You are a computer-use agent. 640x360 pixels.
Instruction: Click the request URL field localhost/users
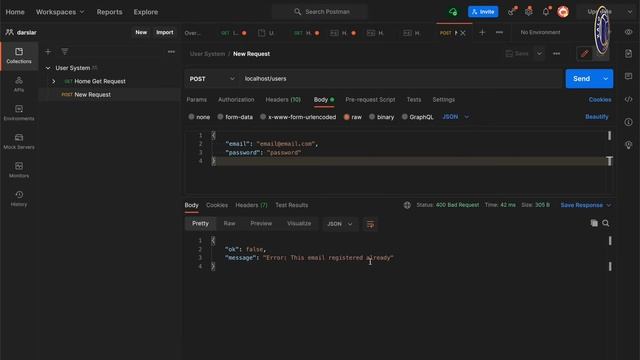(x=401, y=79)
